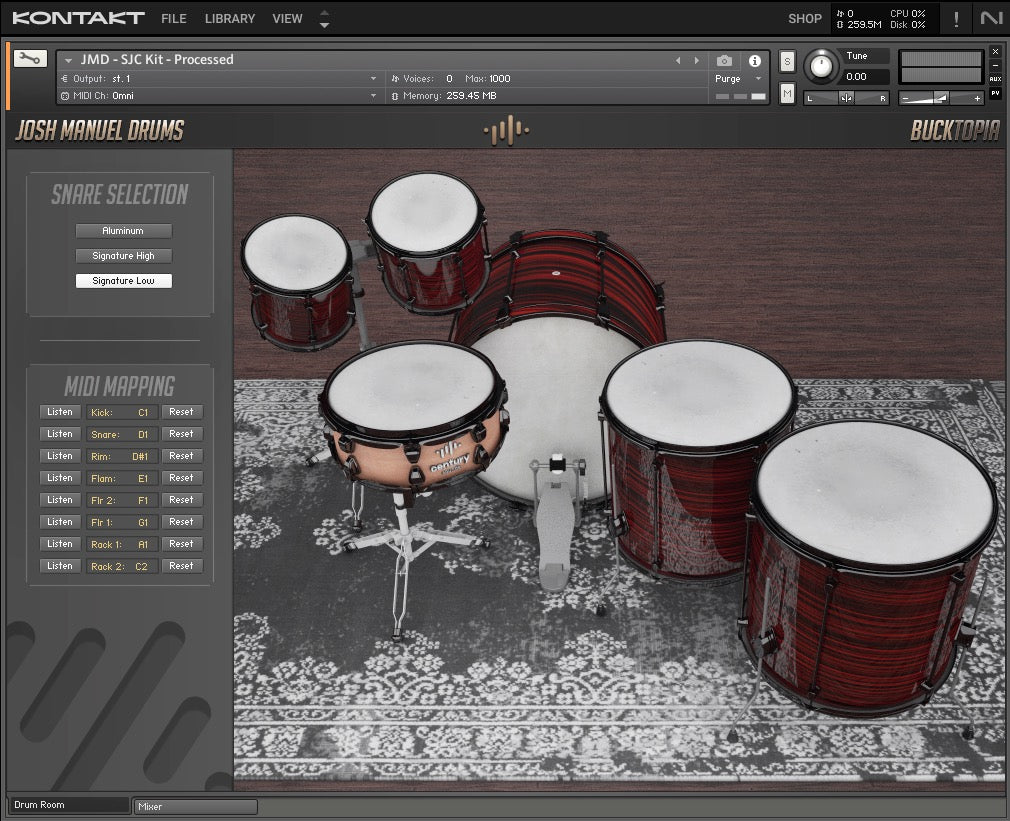Select the Aluminum snare option
1010x821 pixels.
click(x=123, y=231)
